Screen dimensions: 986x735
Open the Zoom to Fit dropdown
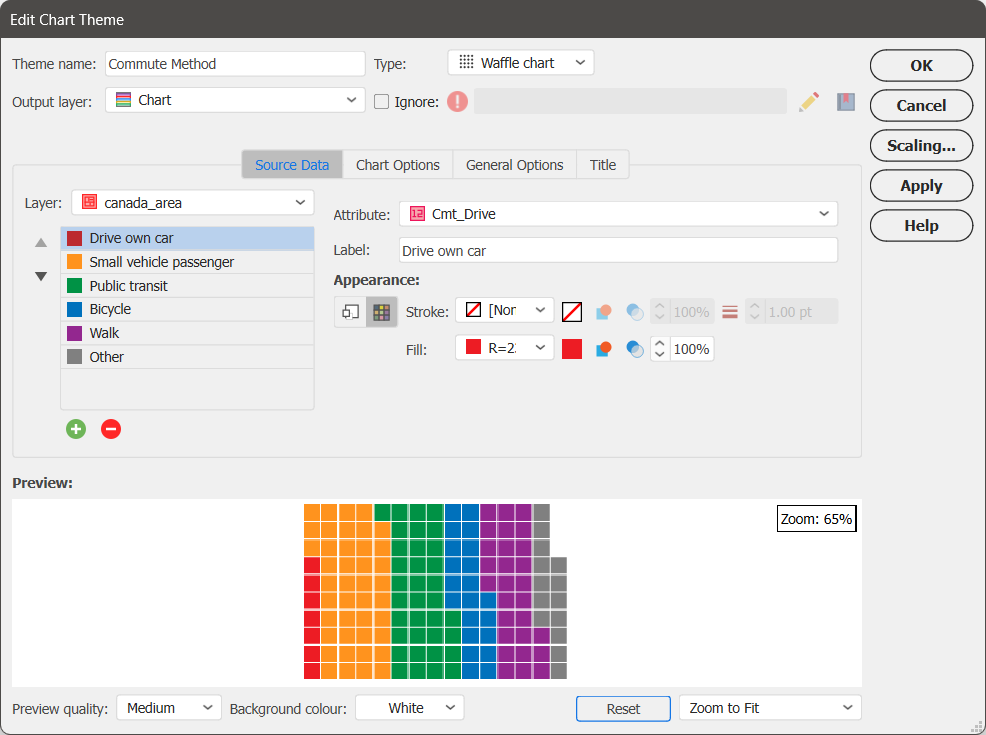(x=770, y=708)
